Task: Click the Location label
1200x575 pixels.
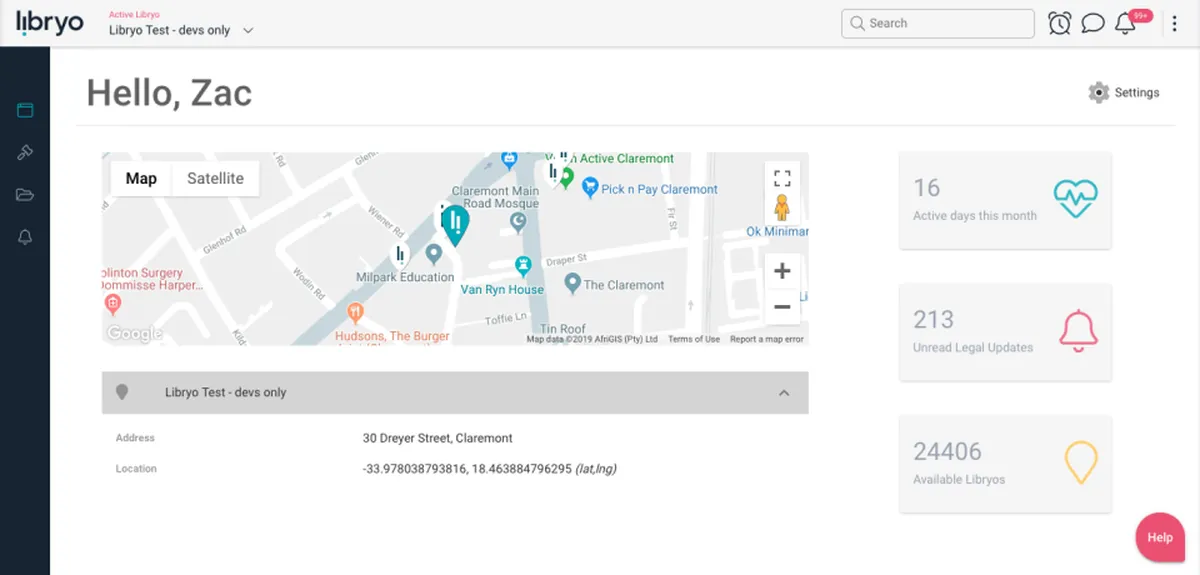Action: (136, 468)
